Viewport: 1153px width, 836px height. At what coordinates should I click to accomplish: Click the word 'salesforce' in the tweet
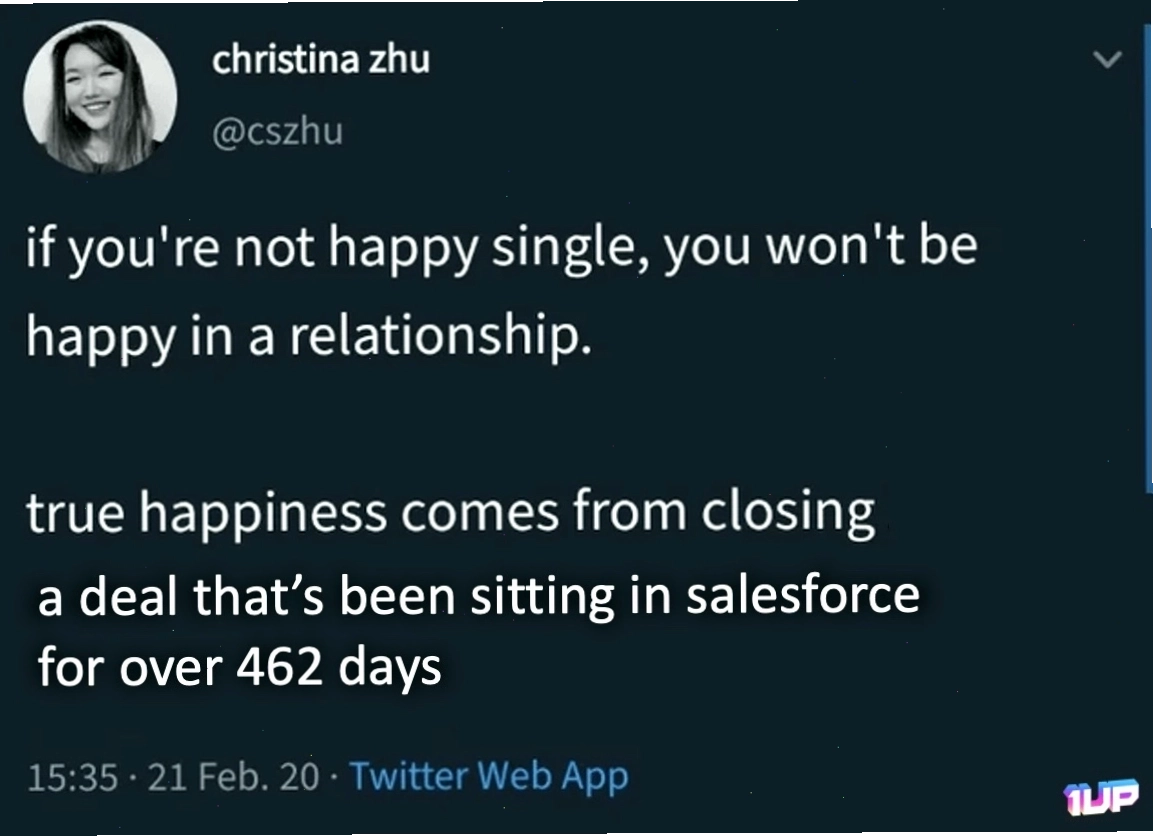(803, 595)
